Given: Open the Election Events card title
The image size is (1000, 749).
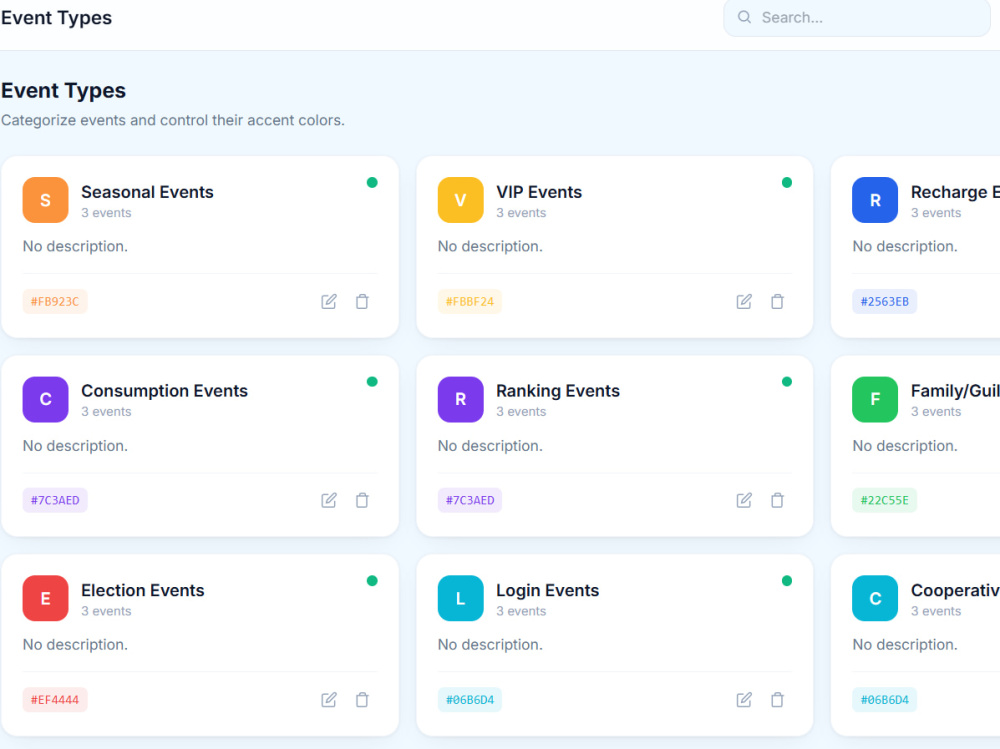Looking at the screenshot, I should 143,590.
